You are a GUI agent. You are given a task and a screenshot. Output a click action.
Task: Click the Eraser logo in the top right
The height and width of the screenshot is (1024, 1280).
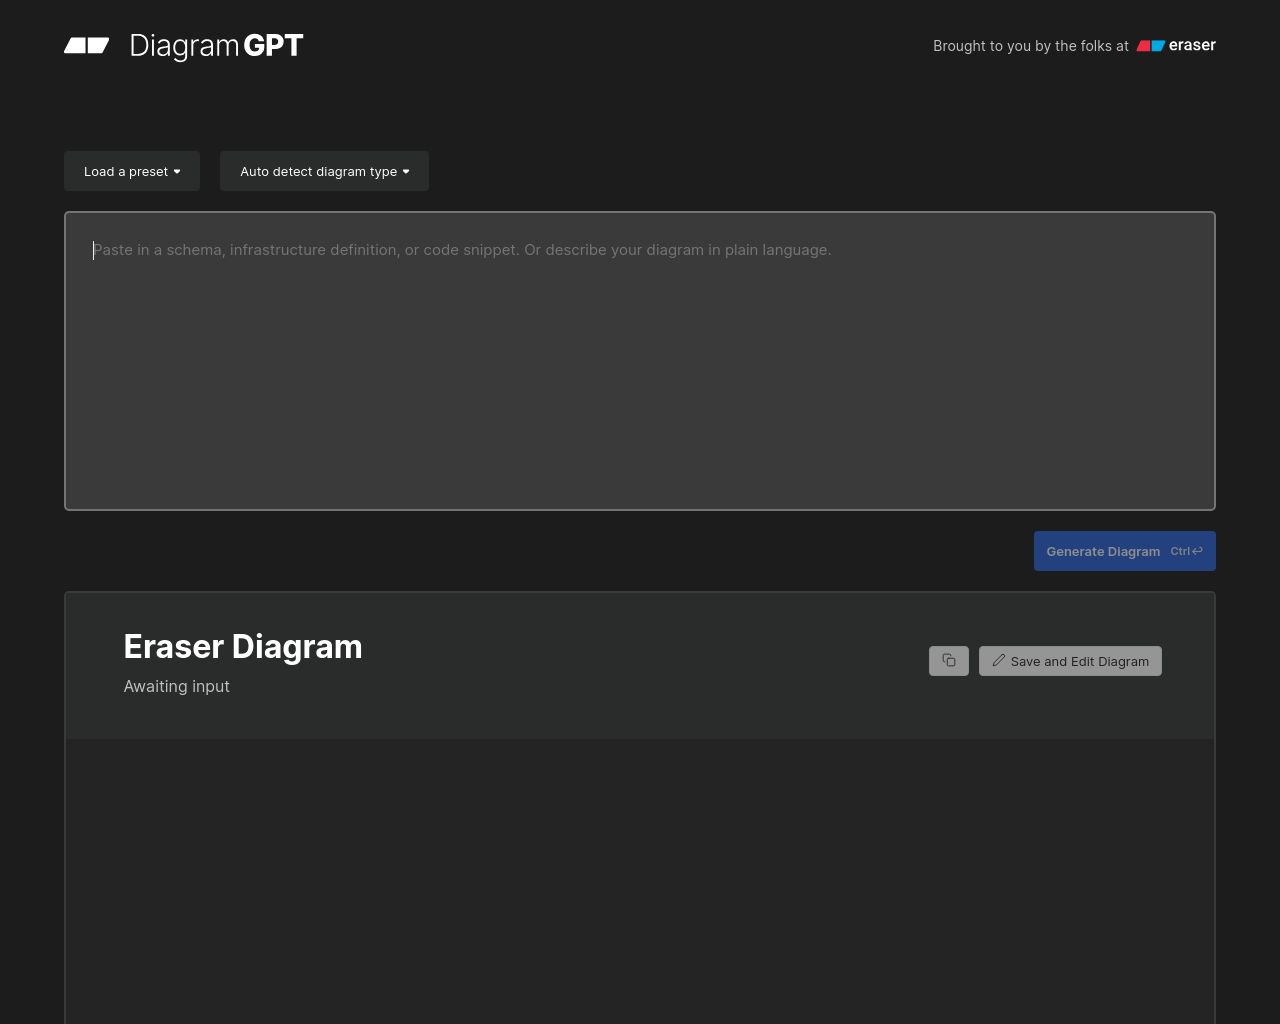pos(1175,45)
